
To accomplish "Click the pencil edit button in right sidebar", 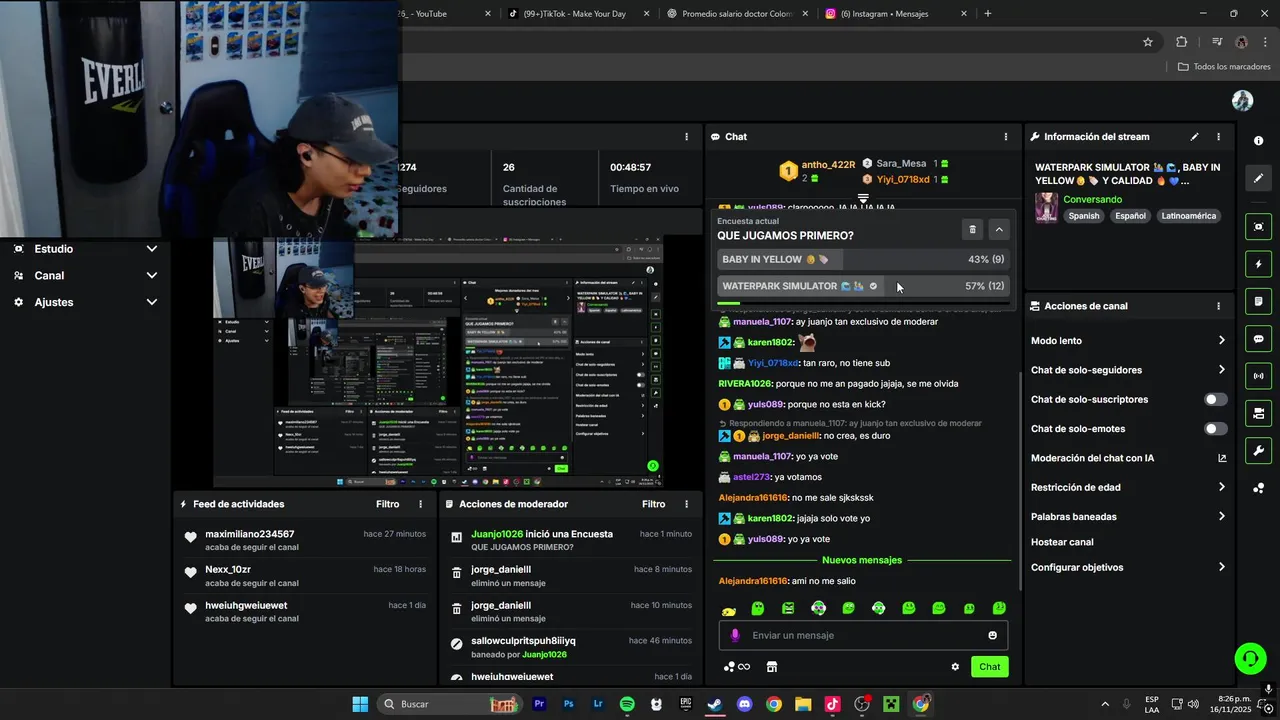I will (1258, 178).
